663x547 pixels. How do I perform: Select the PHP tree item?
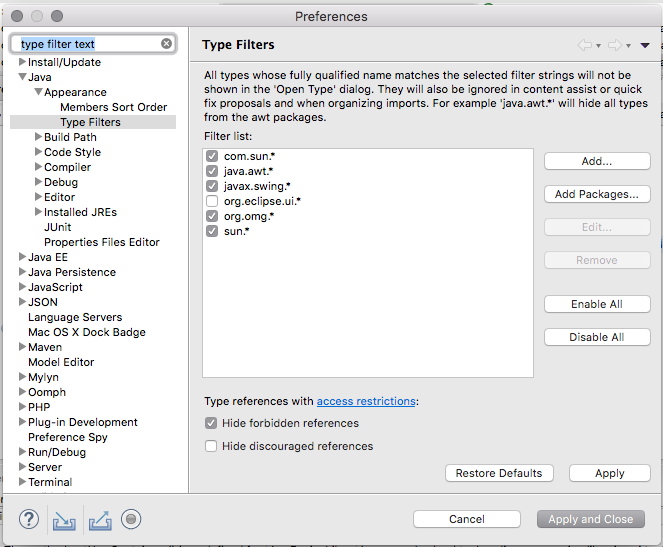pos(39,407)
